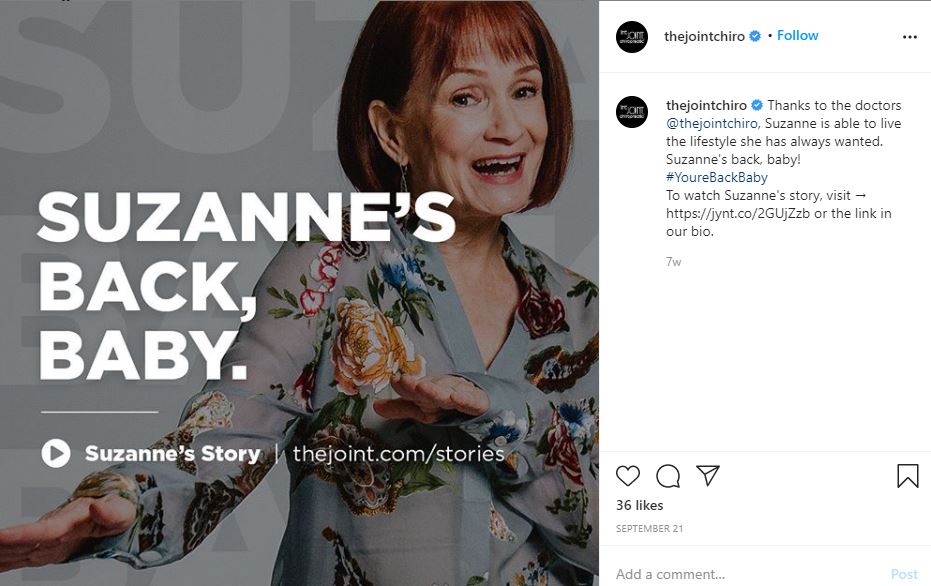Click the verified badge in the caption
The width and height of the screenshot is (931, 586).
coord(758,106)
